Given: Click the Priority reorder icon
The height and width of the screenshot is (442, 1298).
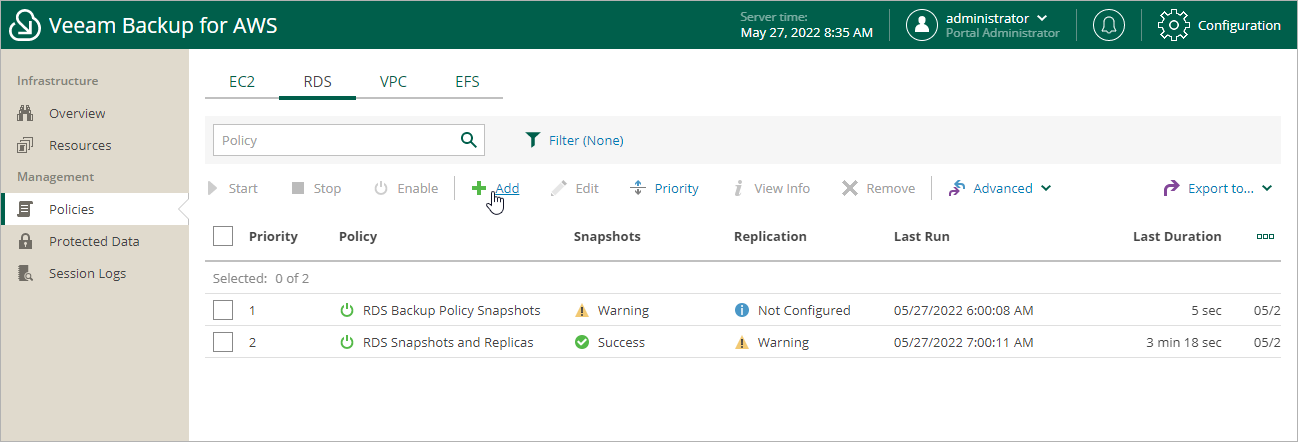Looking at the screenshot, I should tap(639, 188).
